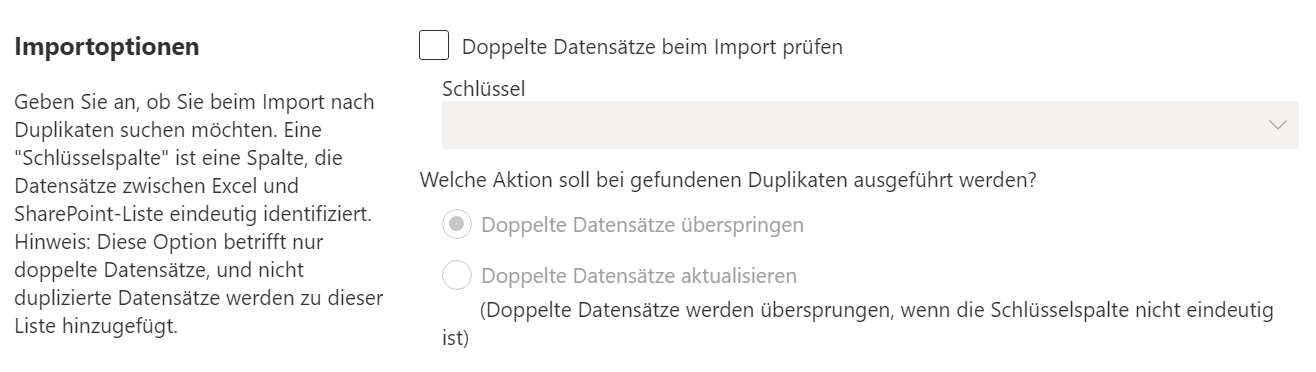Click the 'Doppelte Datensätze überspringen' label text
This screenshot has height=372, width=1316.
tap(642, 225)
